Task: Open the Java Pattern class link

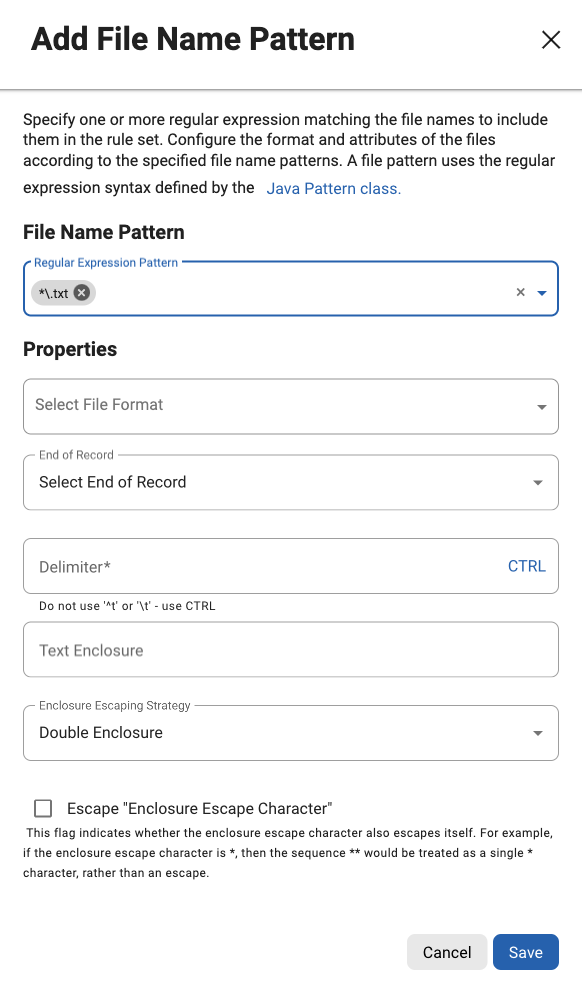Action: click(x=333, y=189)
